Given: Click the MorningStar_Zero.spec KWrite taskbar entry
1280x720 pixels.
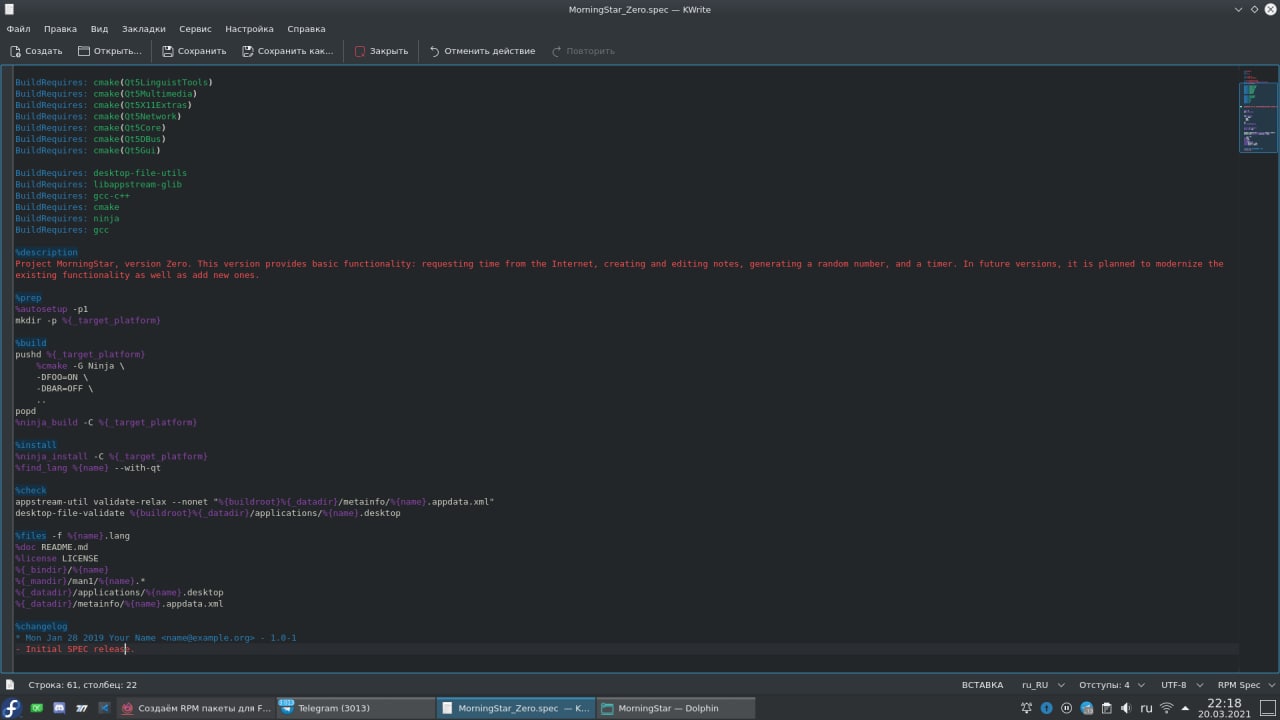Looking at the screenshot, I should pyautogui.click(x=516, y=708).
